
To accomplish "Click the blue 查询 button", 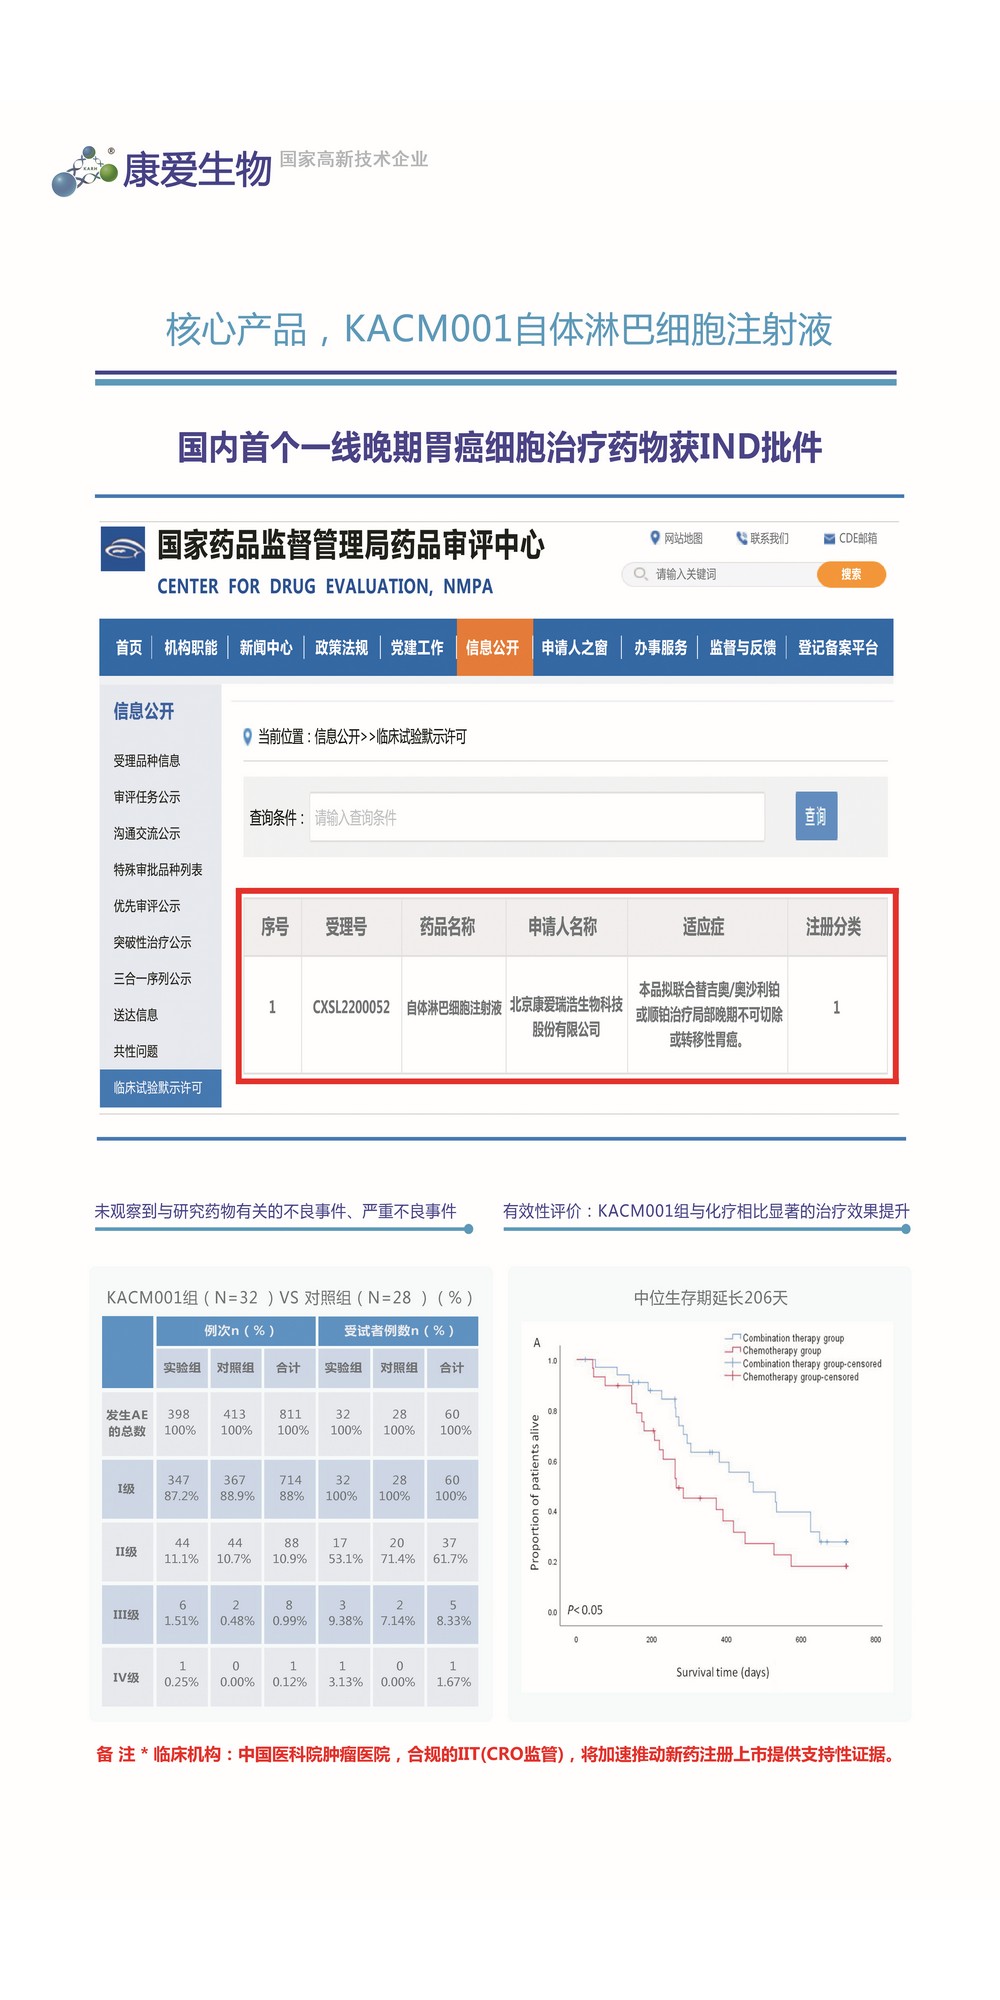I will coord(816,816).
